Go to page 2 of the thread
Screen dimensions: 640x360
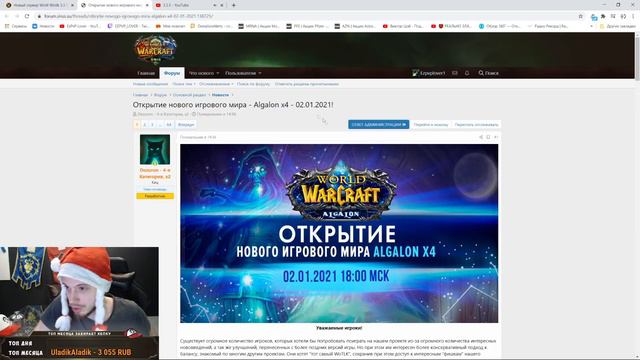[x=144, y=124]
